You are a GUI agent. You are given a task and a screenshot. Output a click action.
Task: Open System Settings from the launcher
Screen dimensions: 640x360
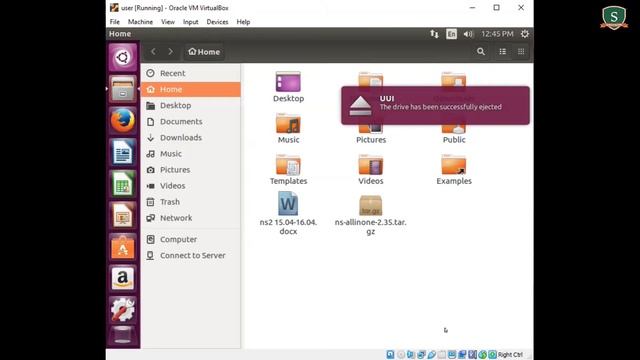(x=123, y=310)
